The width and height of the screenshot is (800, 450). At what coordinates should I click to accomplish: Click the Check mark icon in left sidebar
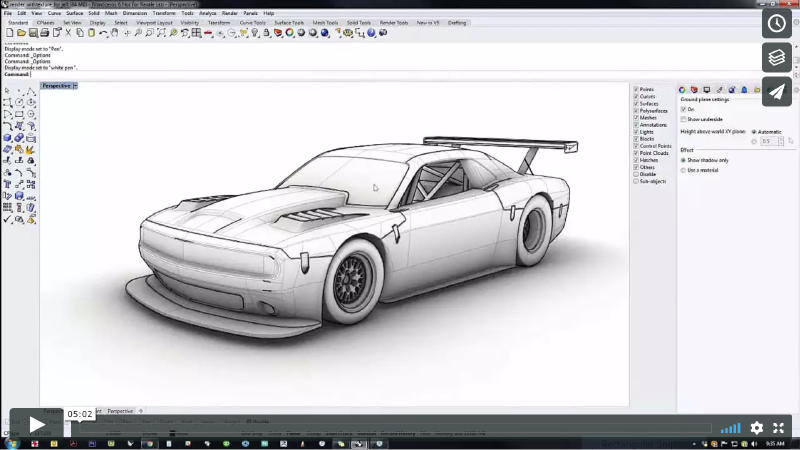(7, 219)
